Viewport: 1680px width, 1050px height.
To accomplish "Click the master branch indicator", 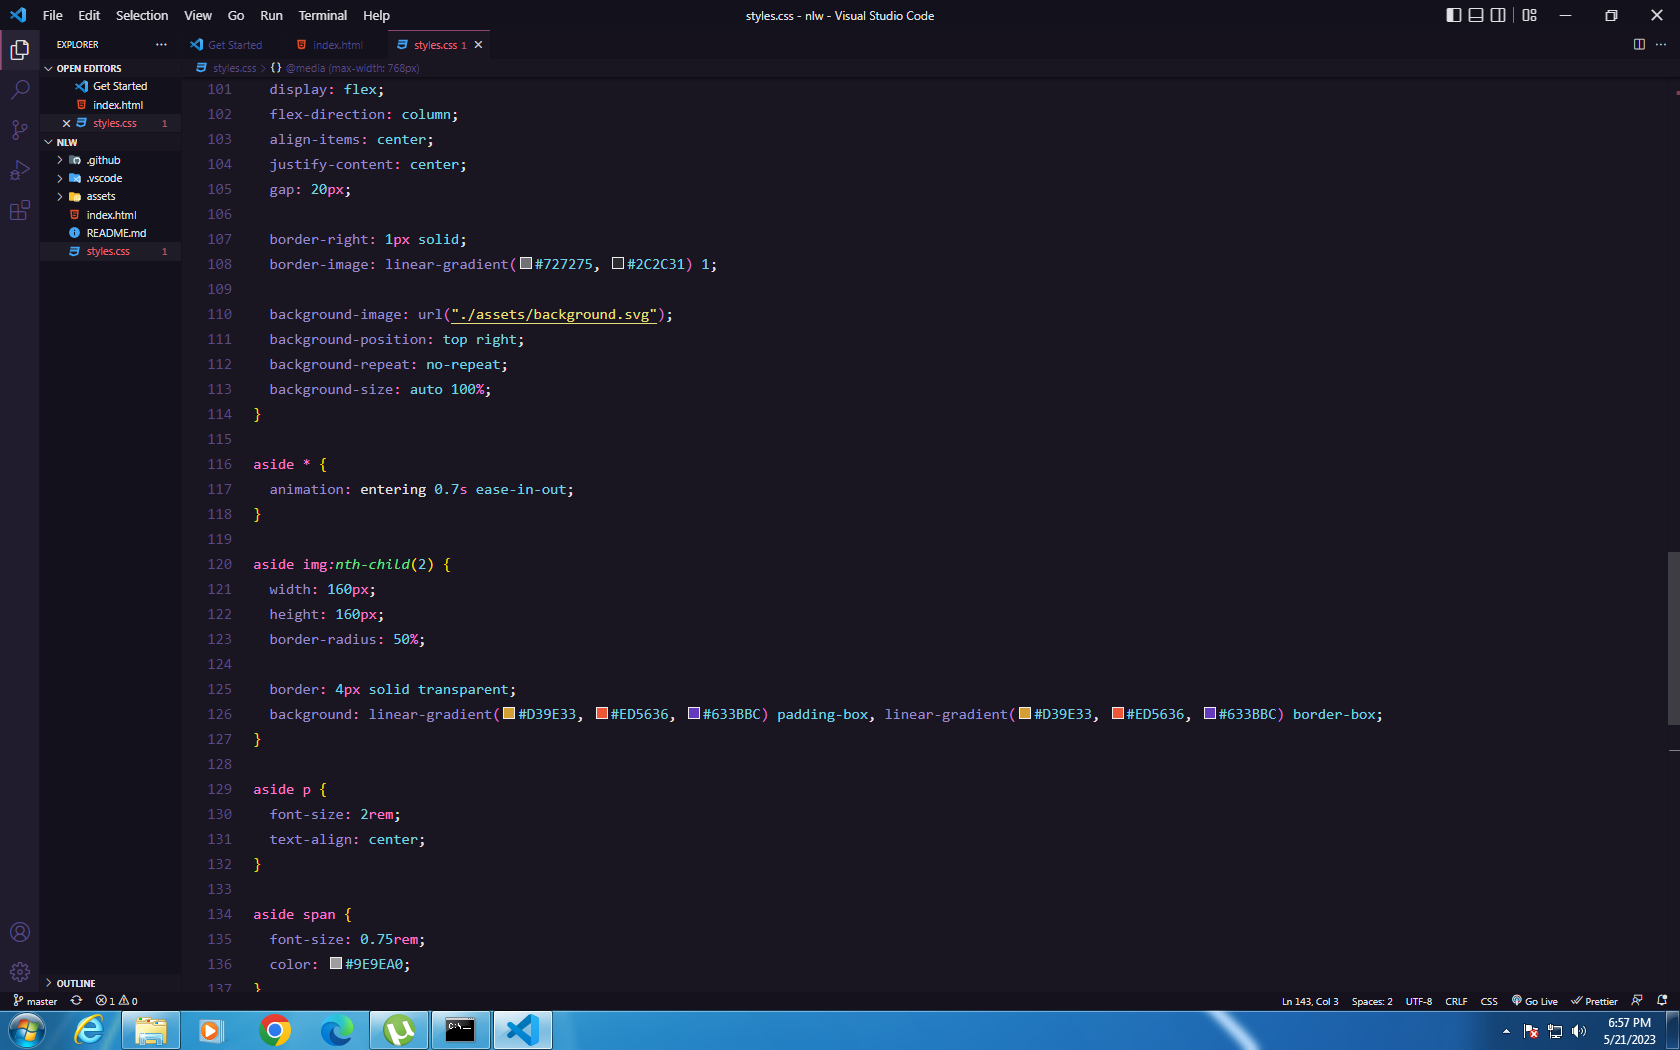I will (x=35, y=1001).
